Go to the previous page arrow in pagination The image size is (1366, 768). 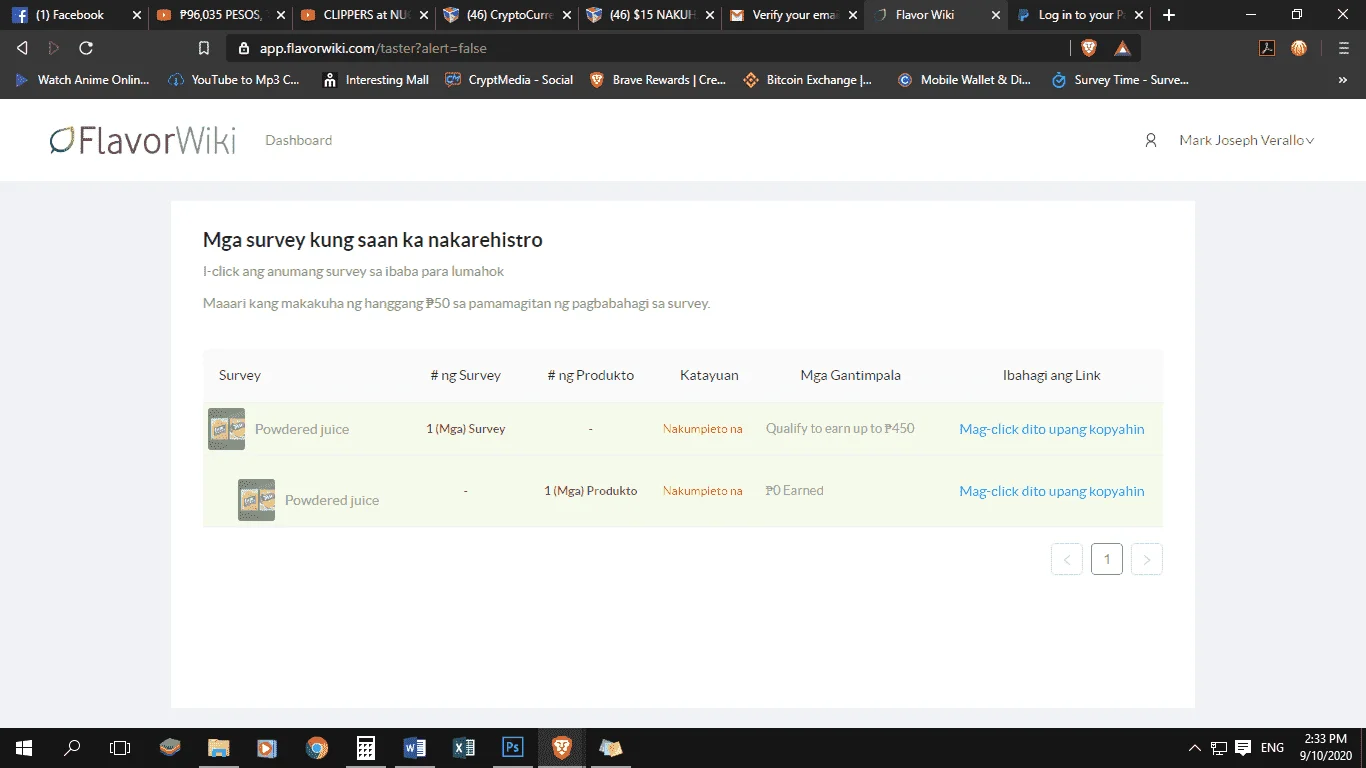[1067, 559]
